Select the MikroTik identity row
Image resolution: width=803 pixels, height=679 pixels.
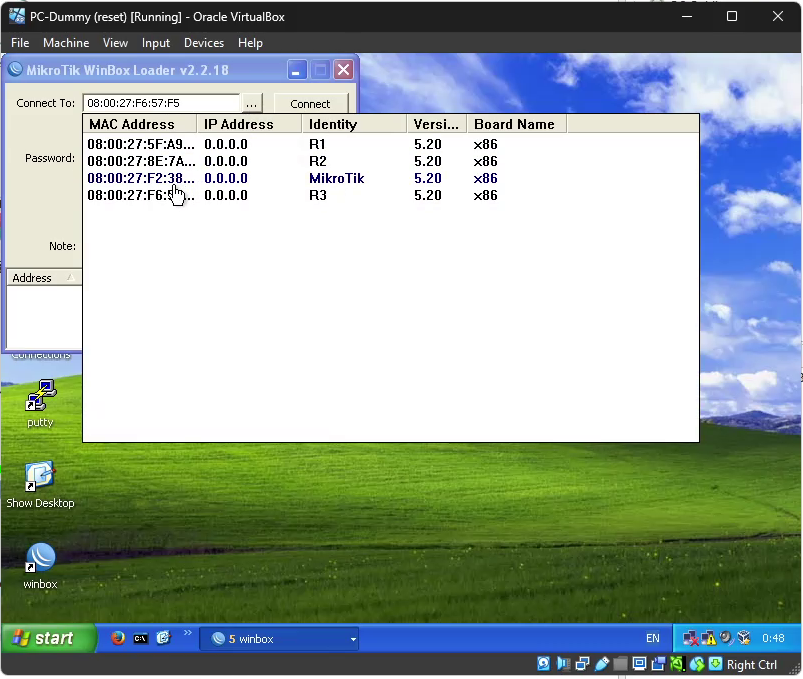point(391,178)
